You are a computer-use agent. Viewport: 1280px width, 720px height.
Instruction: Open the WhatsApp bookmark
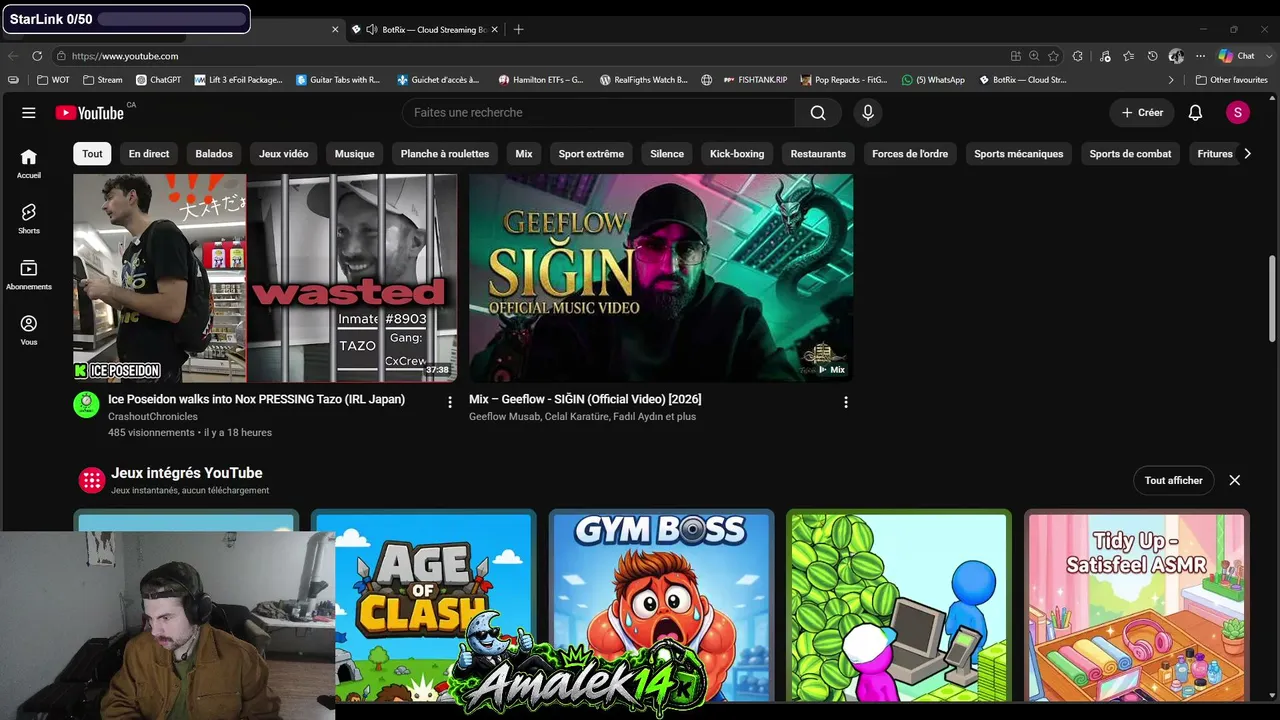933,80
